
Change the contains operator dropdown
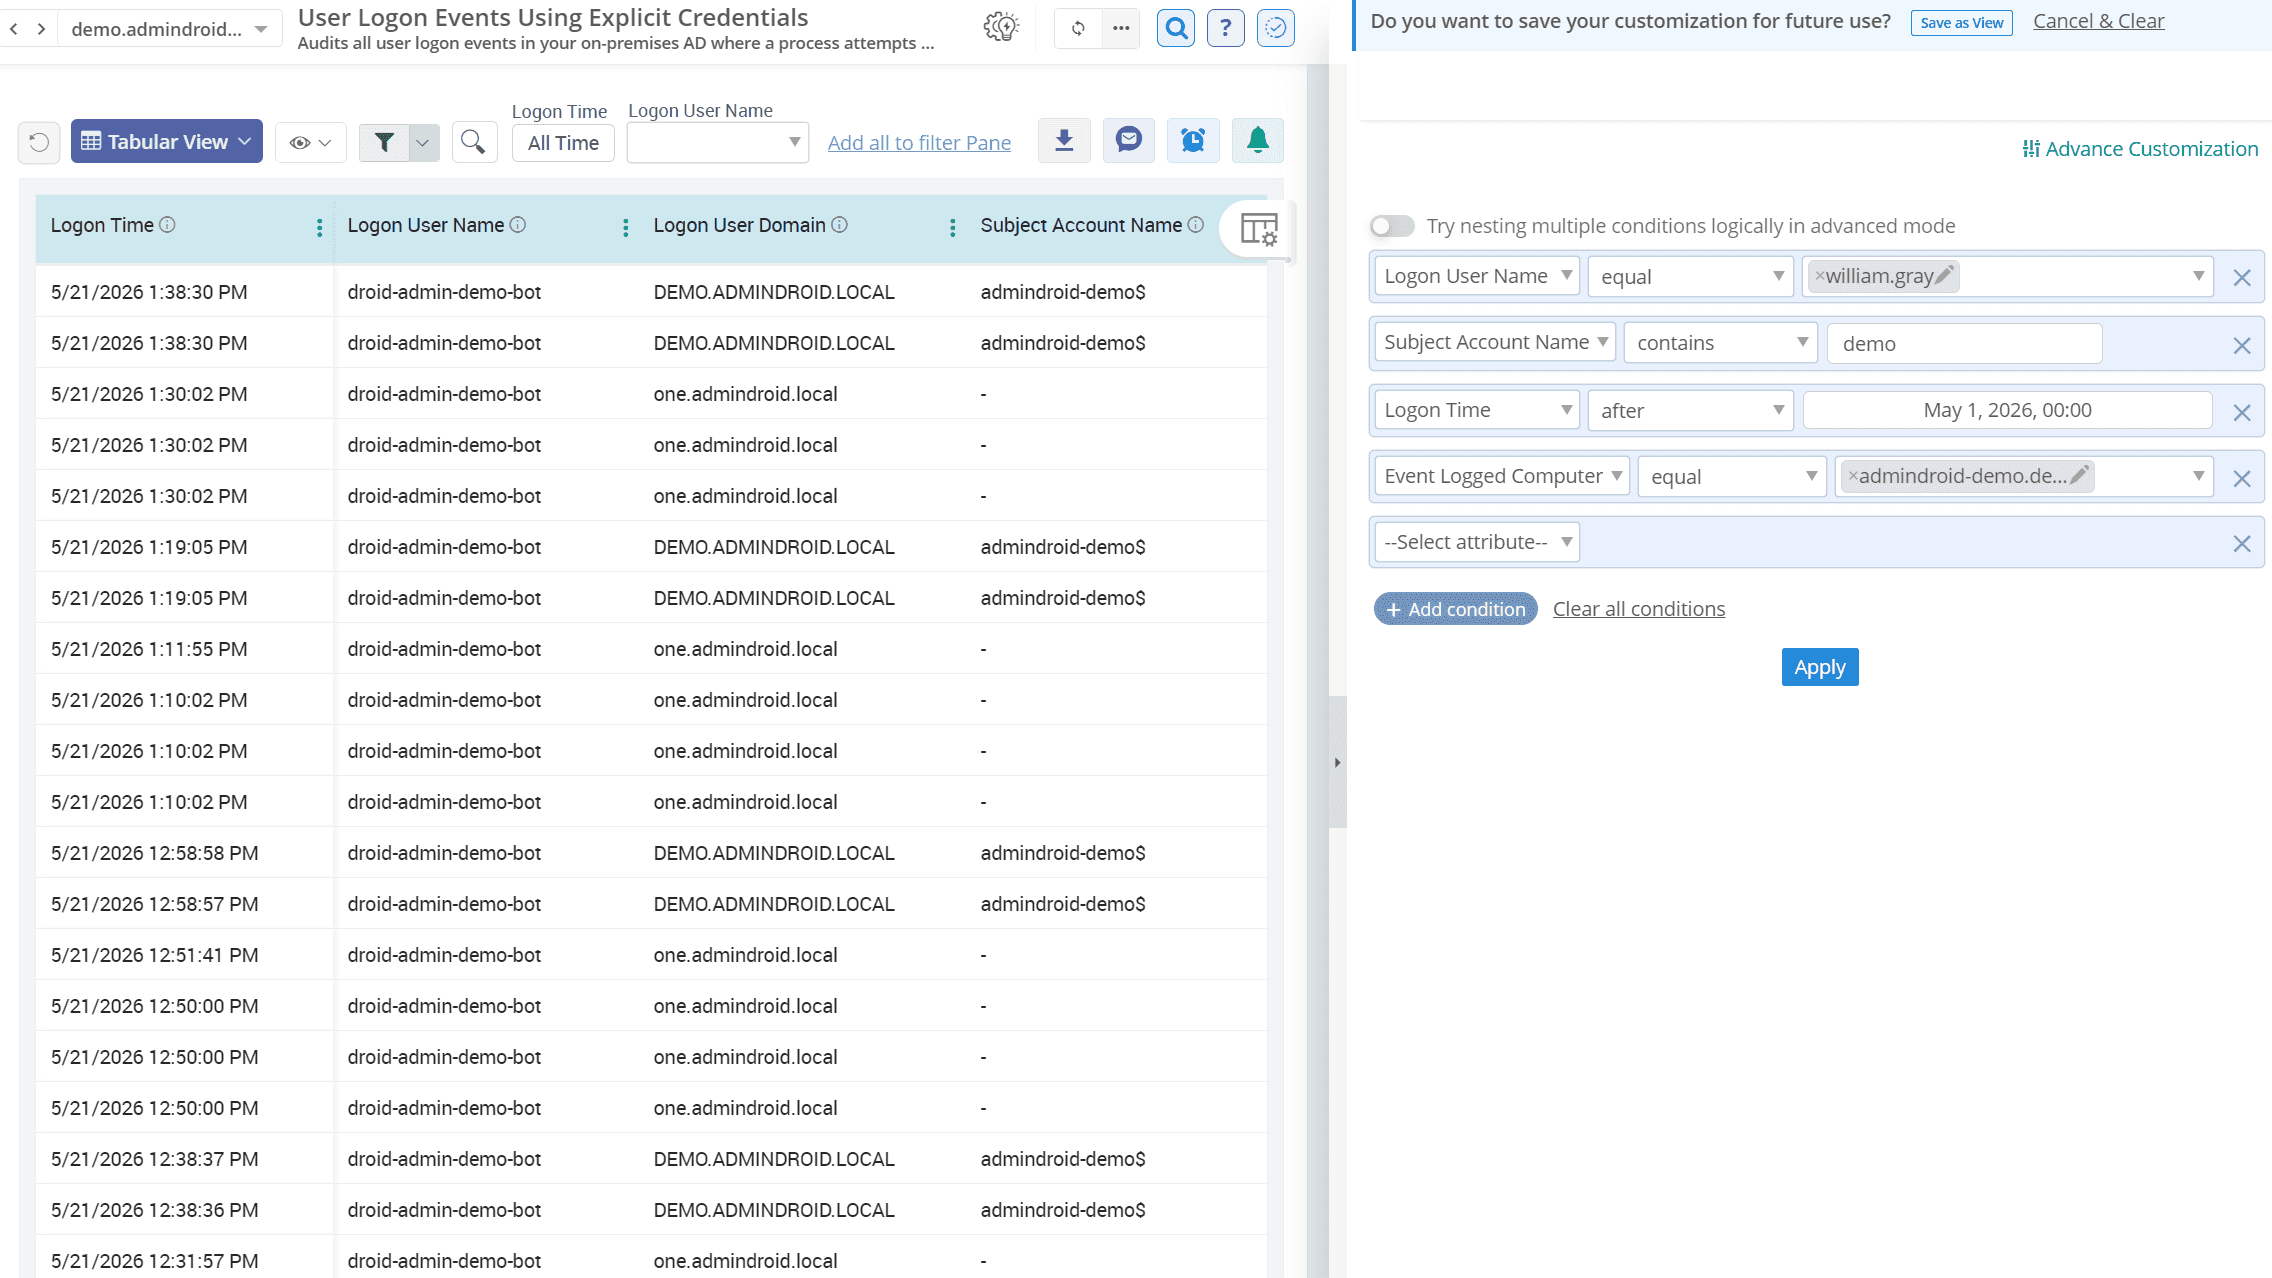(x=1720, y=343)
